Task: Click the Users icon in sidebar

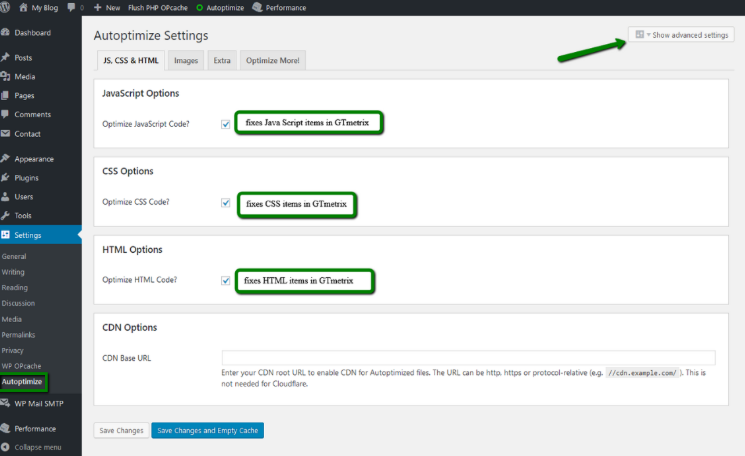Action: 7,197
